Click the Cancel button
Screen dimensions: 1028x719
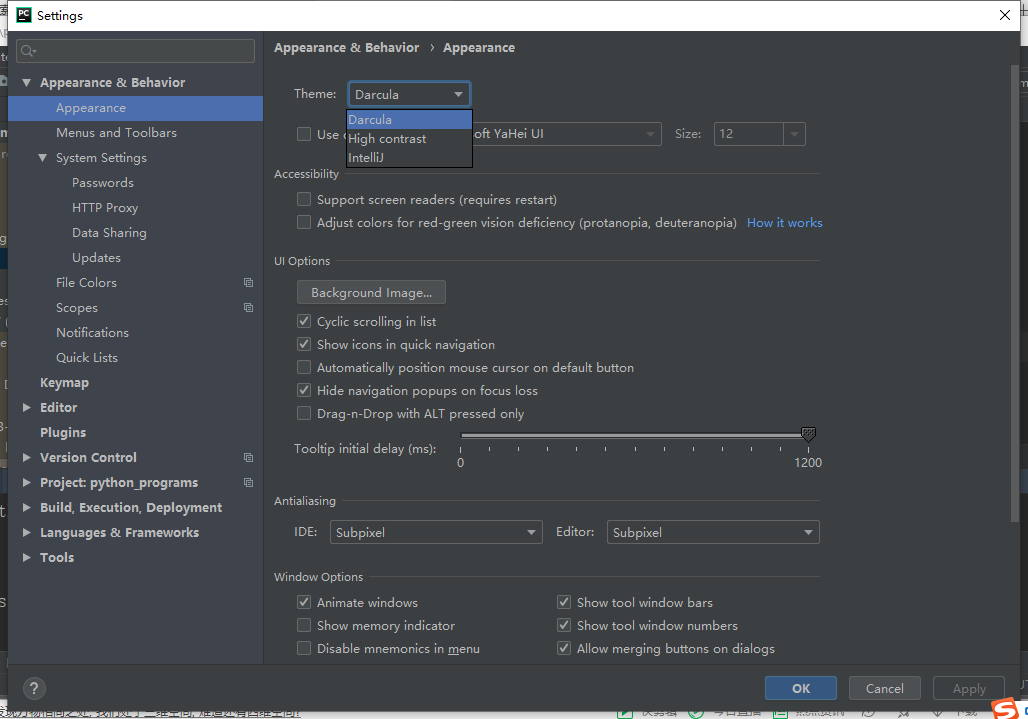pyautogui.click(x=884, y=688)
